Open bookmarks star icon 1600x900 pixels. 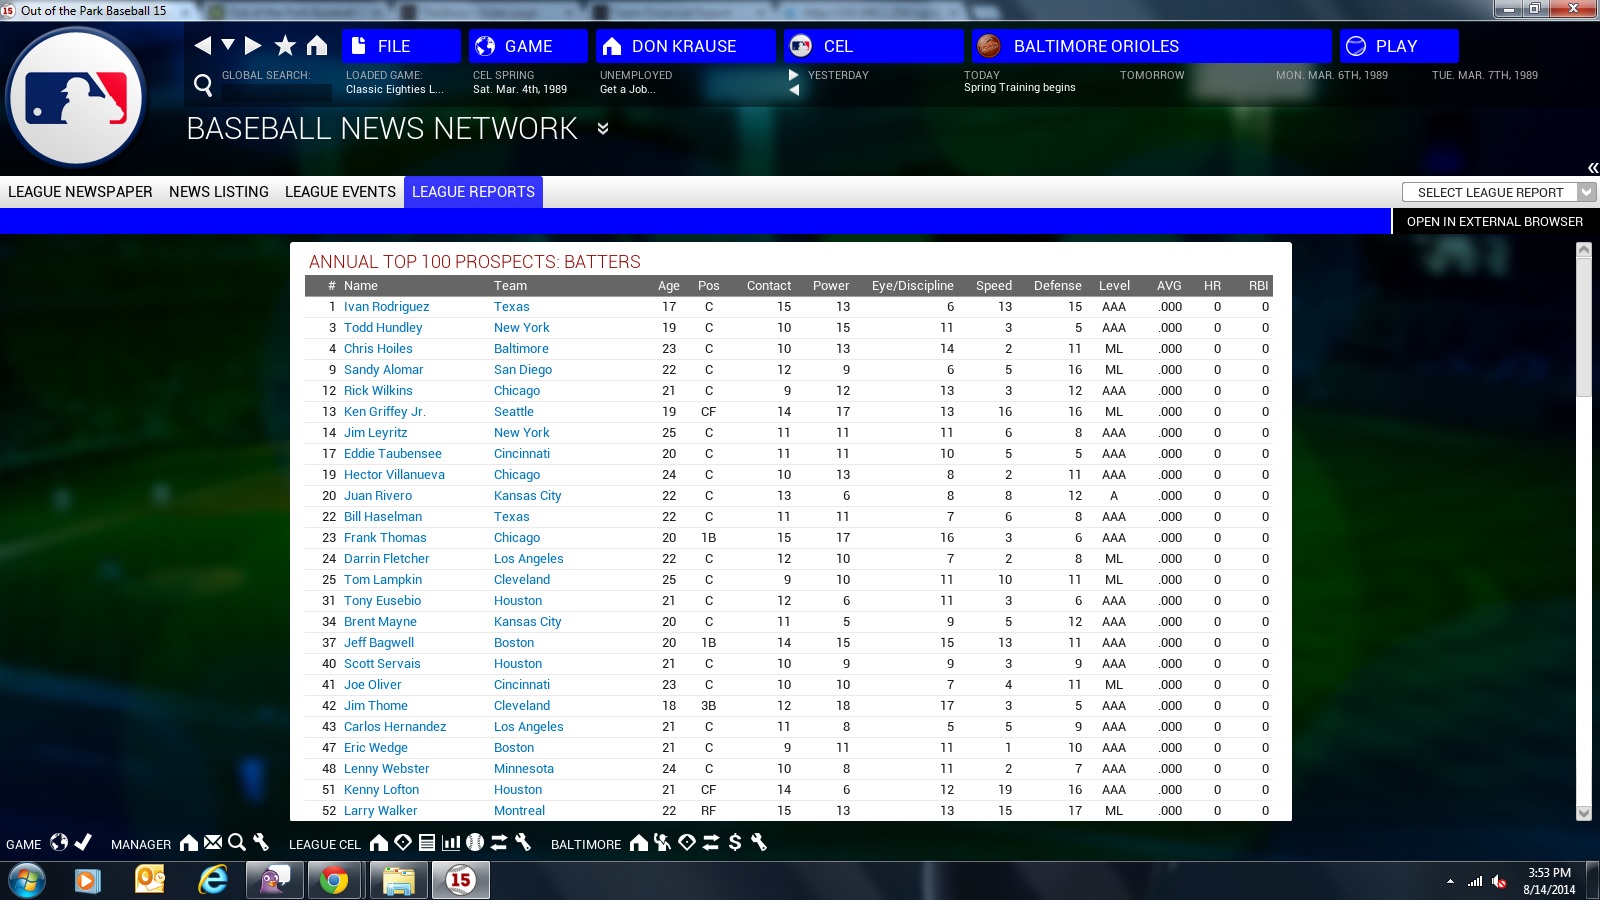tap(285, 45)
